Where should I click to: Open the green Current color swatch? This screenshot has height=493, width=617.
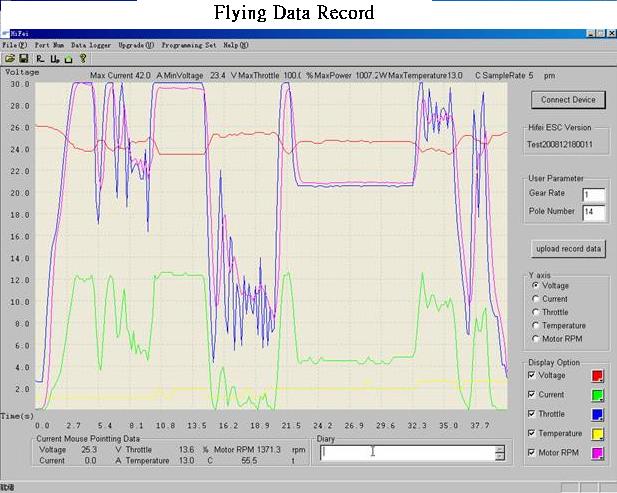pyautogui.click(x=598, y=395)
